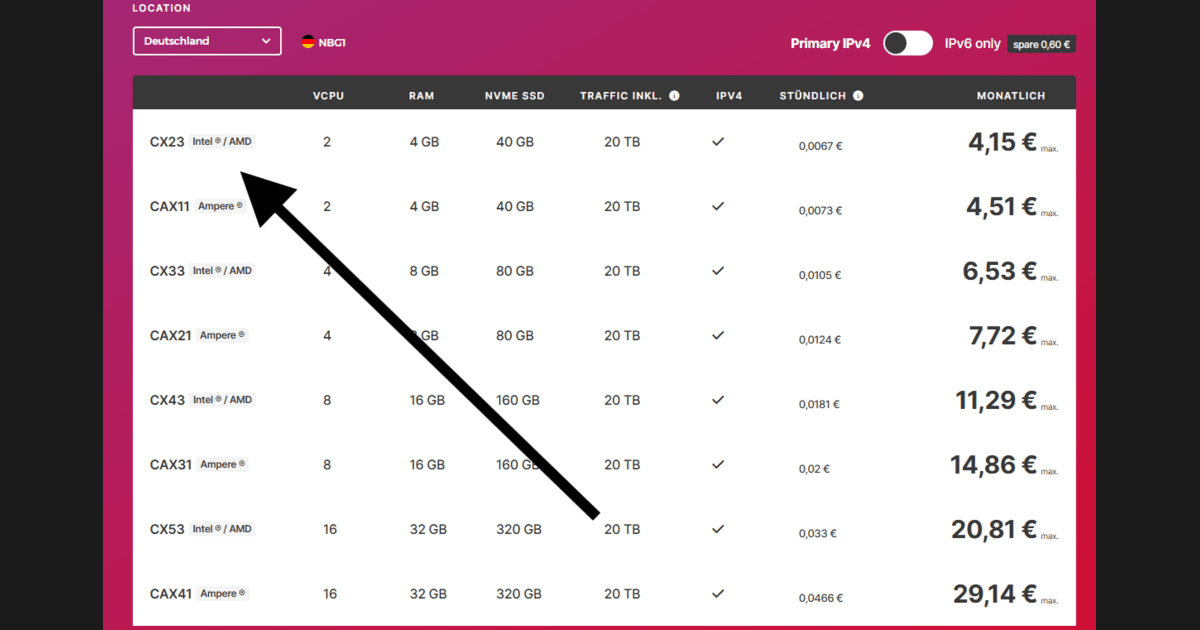Click the 29,14 € monthly price
The width and height of the screenshot is (1200, 630).
click(995, 593)
